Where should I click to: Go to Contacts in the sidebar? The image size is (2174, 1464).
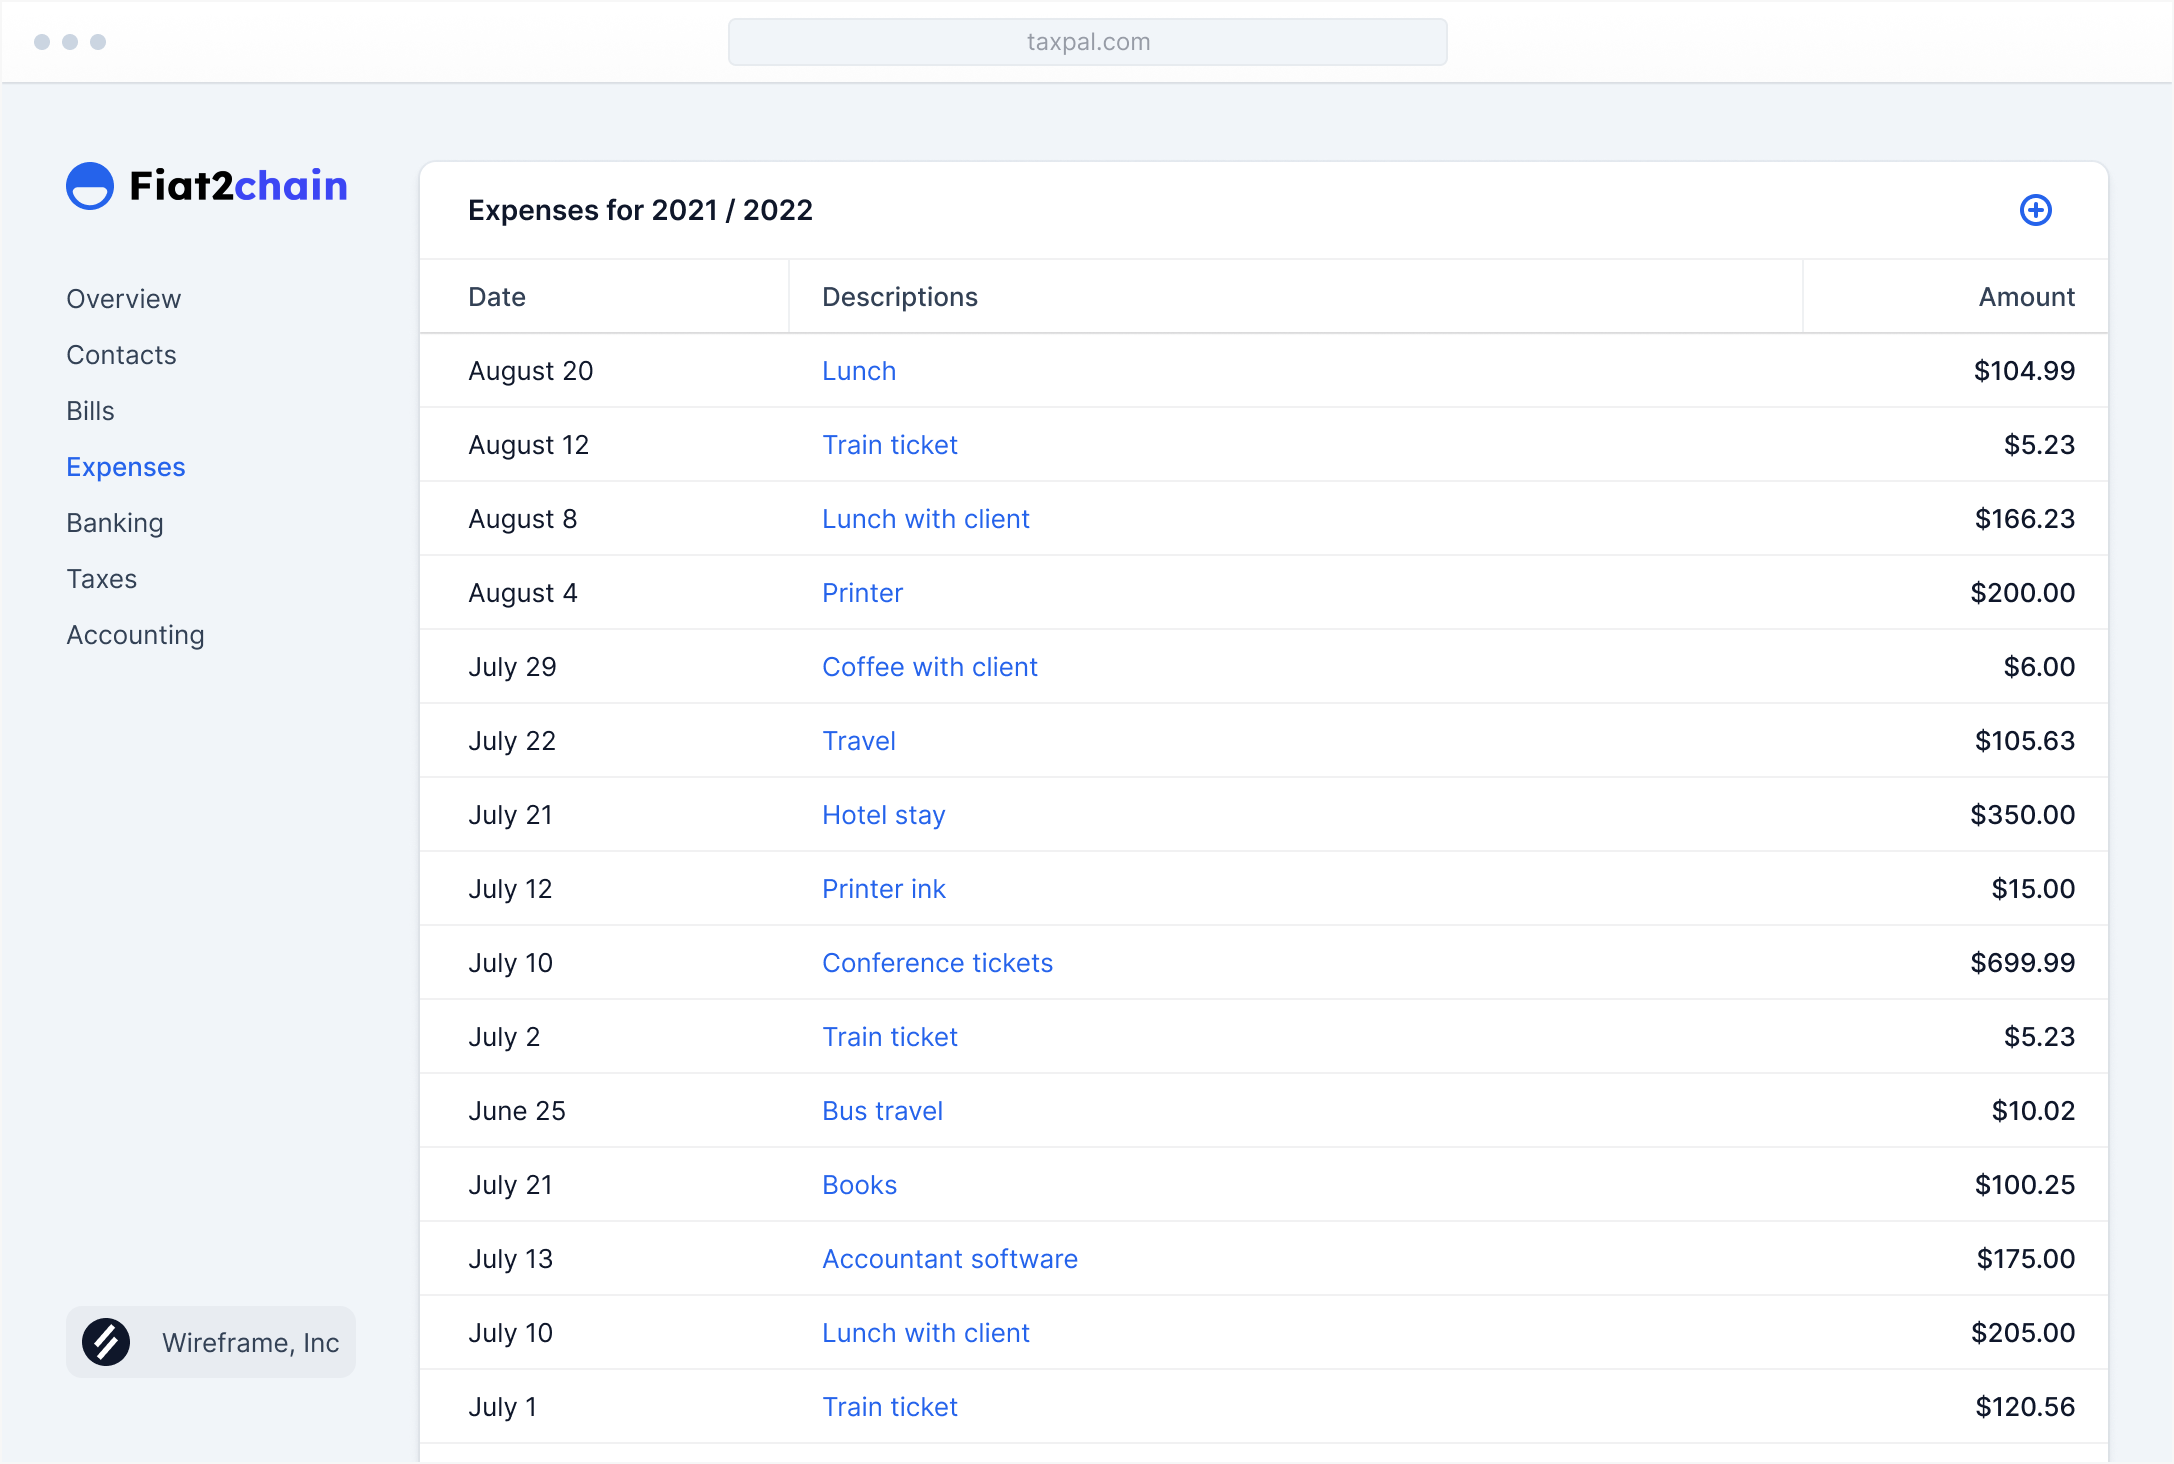click(121, 355)
